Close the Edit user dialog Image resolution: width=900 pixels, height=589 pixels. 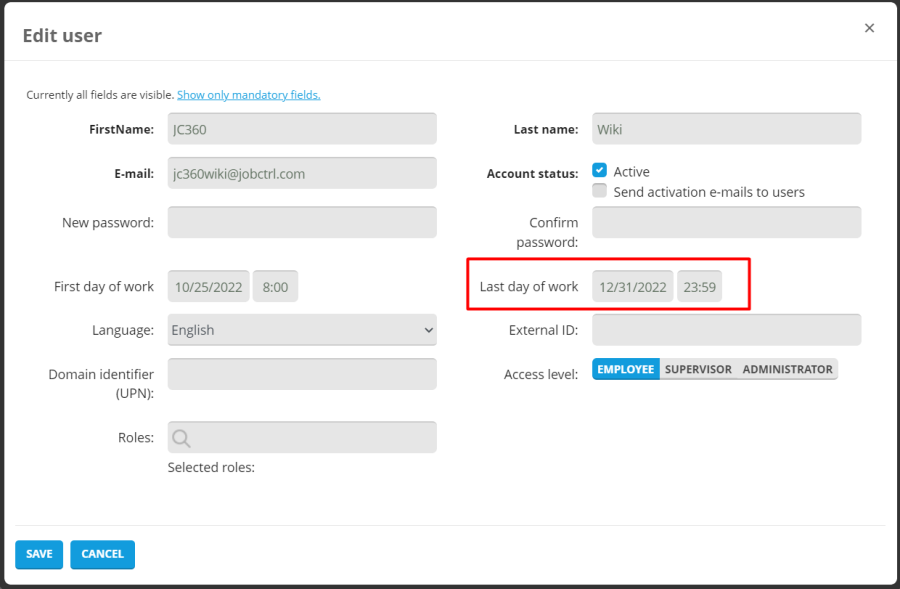click(x=869, y=28)
